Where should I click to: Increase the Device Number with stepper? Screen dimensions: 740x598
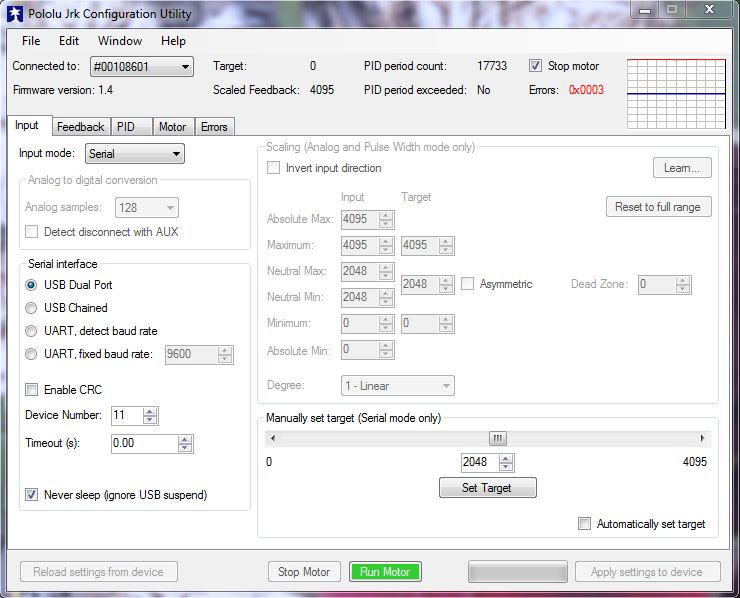click(x=150, y=412)
